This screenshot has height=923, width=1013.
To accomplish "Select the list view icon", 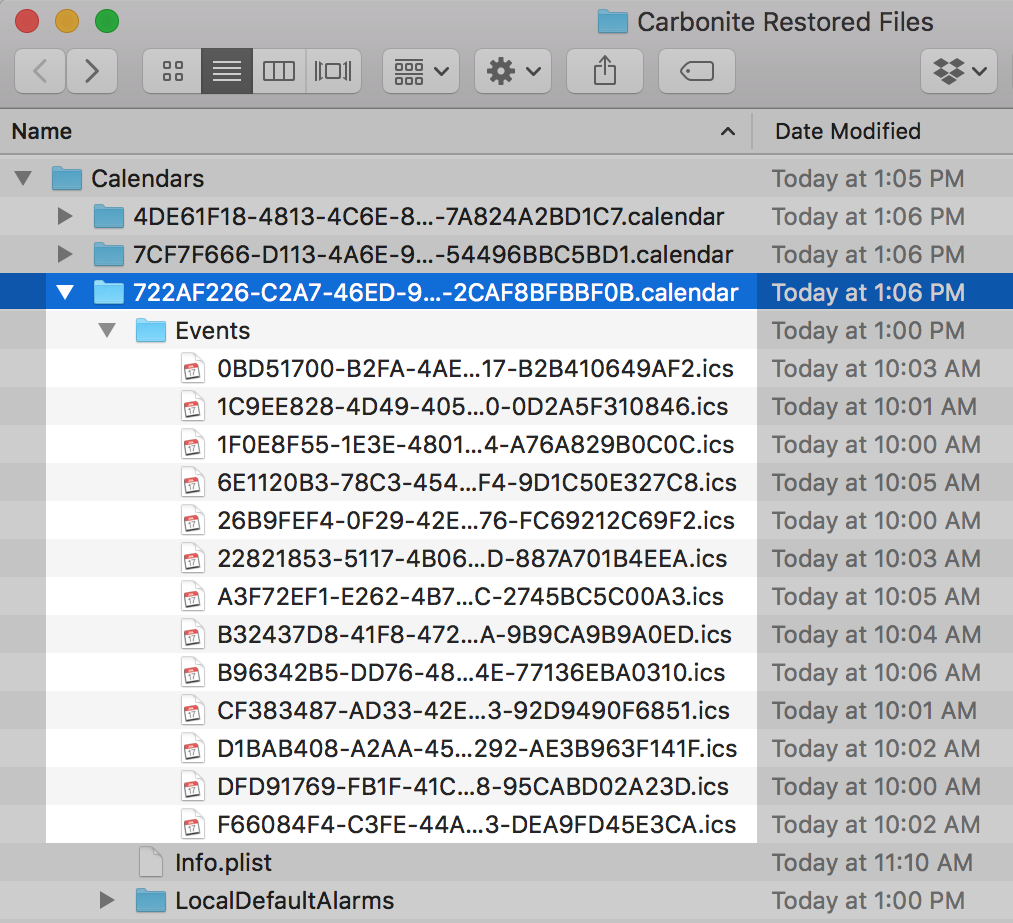I will coord(226,70).
